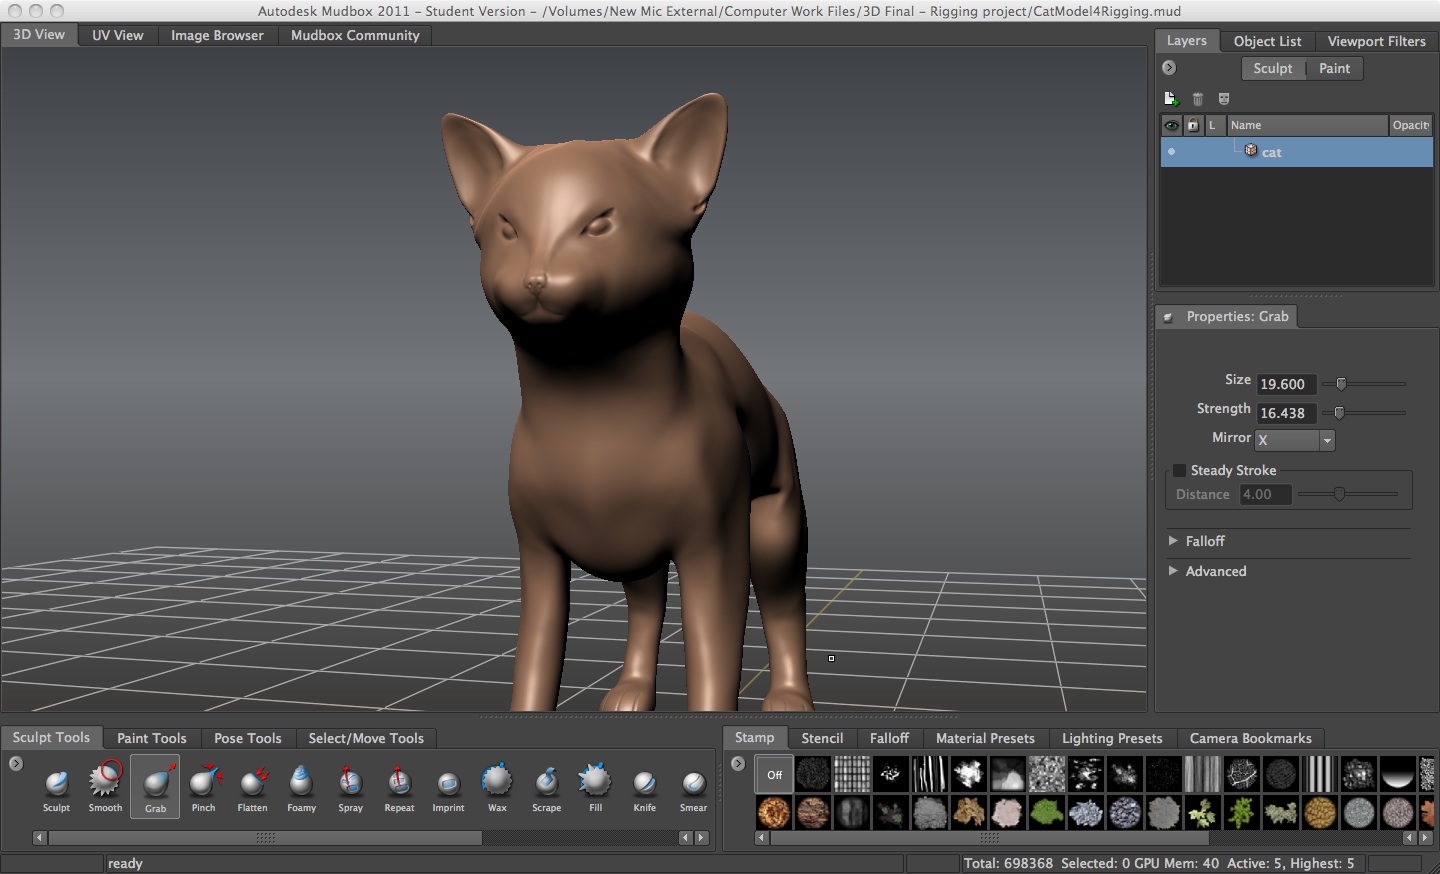Screen dimensions: 1440x874
Task: Click the new layer icon
Action: click(1170, 98)
